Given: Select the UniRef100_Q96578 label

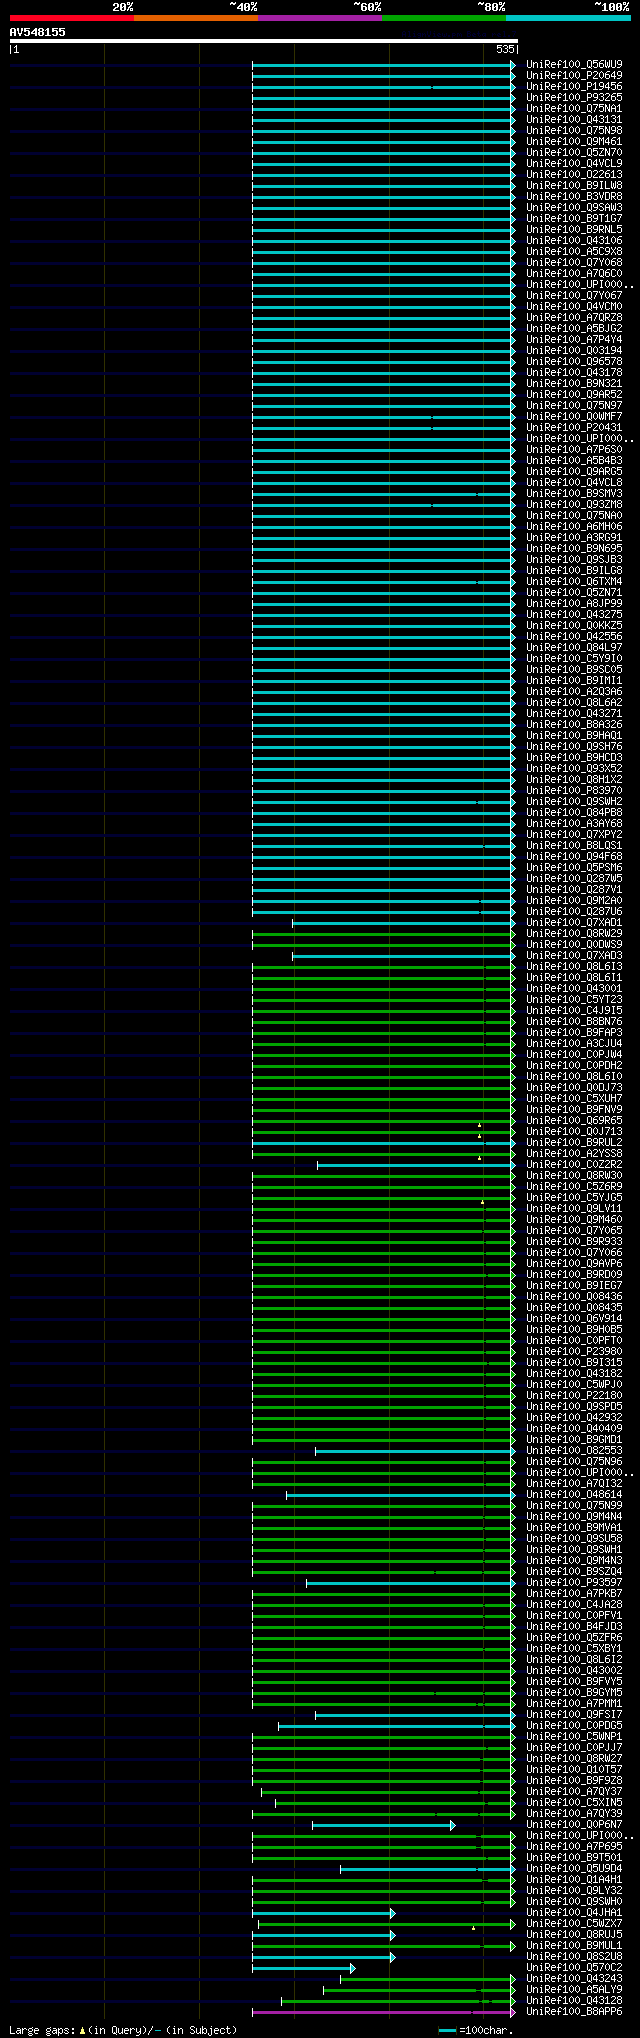Looking at the screenshot, I should point(574,361).
